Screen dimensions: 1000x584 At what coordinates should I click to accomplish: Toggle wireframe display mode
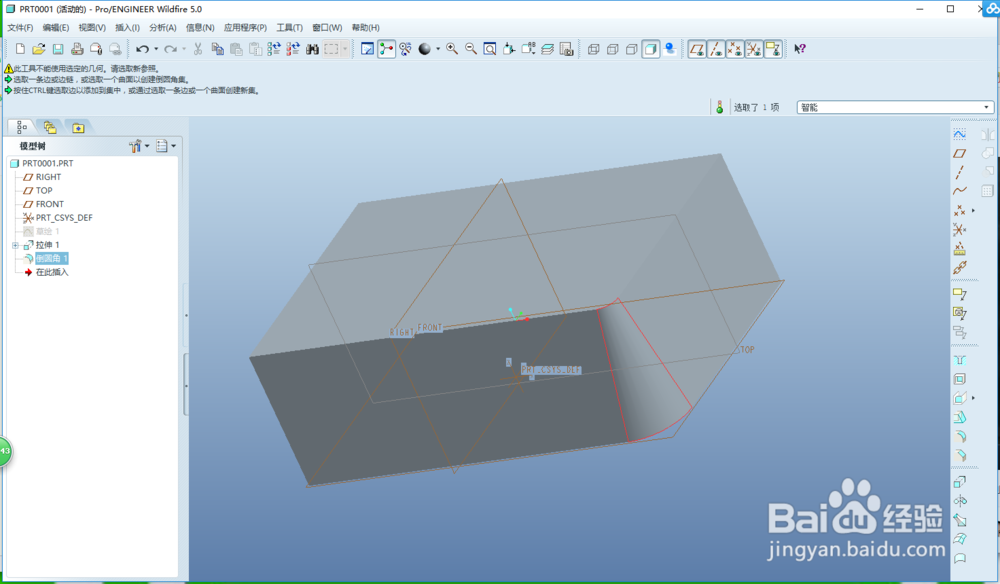click(593, 49)
